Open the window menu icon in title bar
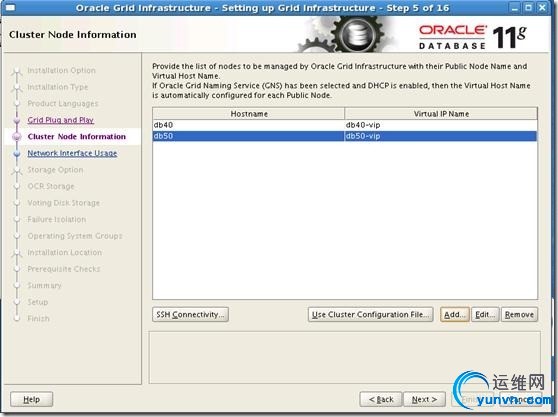 click(x=11, y=7)
